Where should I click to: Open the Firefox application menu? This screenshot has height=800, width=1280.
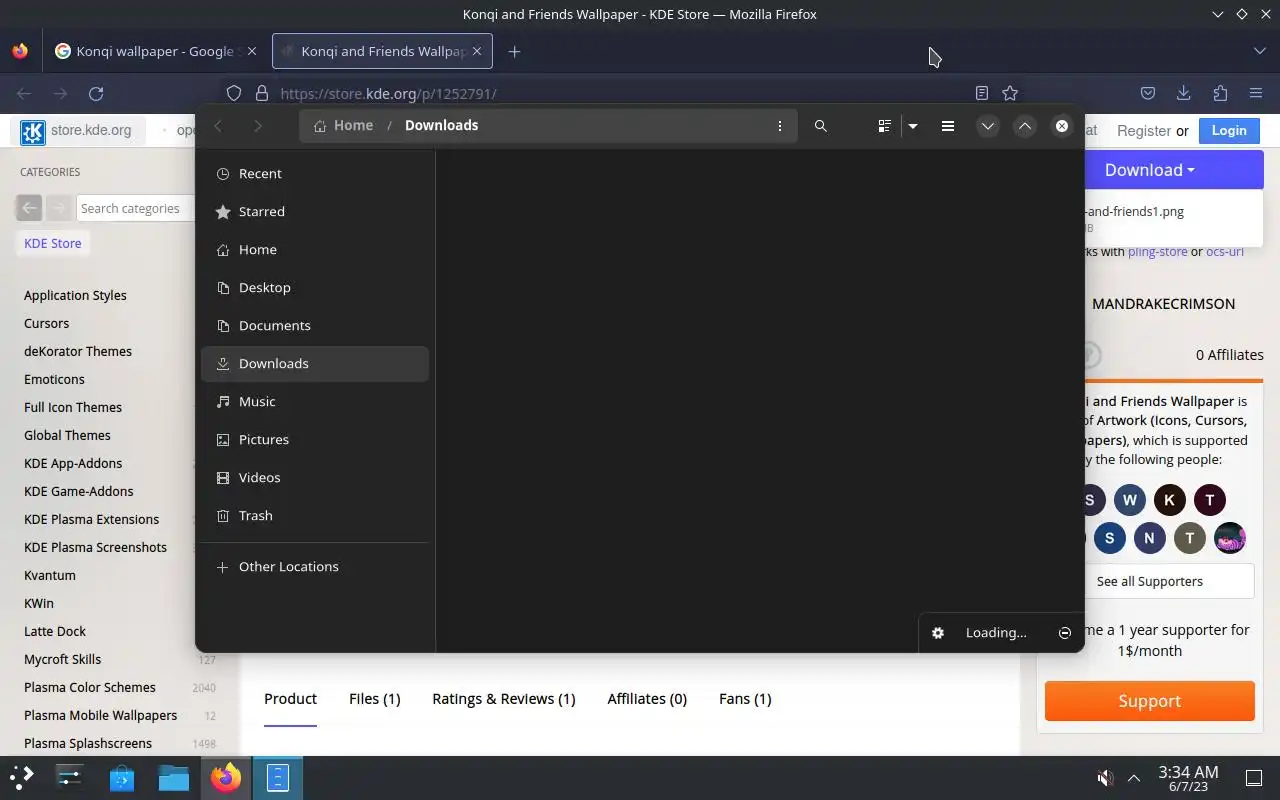point(1256,93)
